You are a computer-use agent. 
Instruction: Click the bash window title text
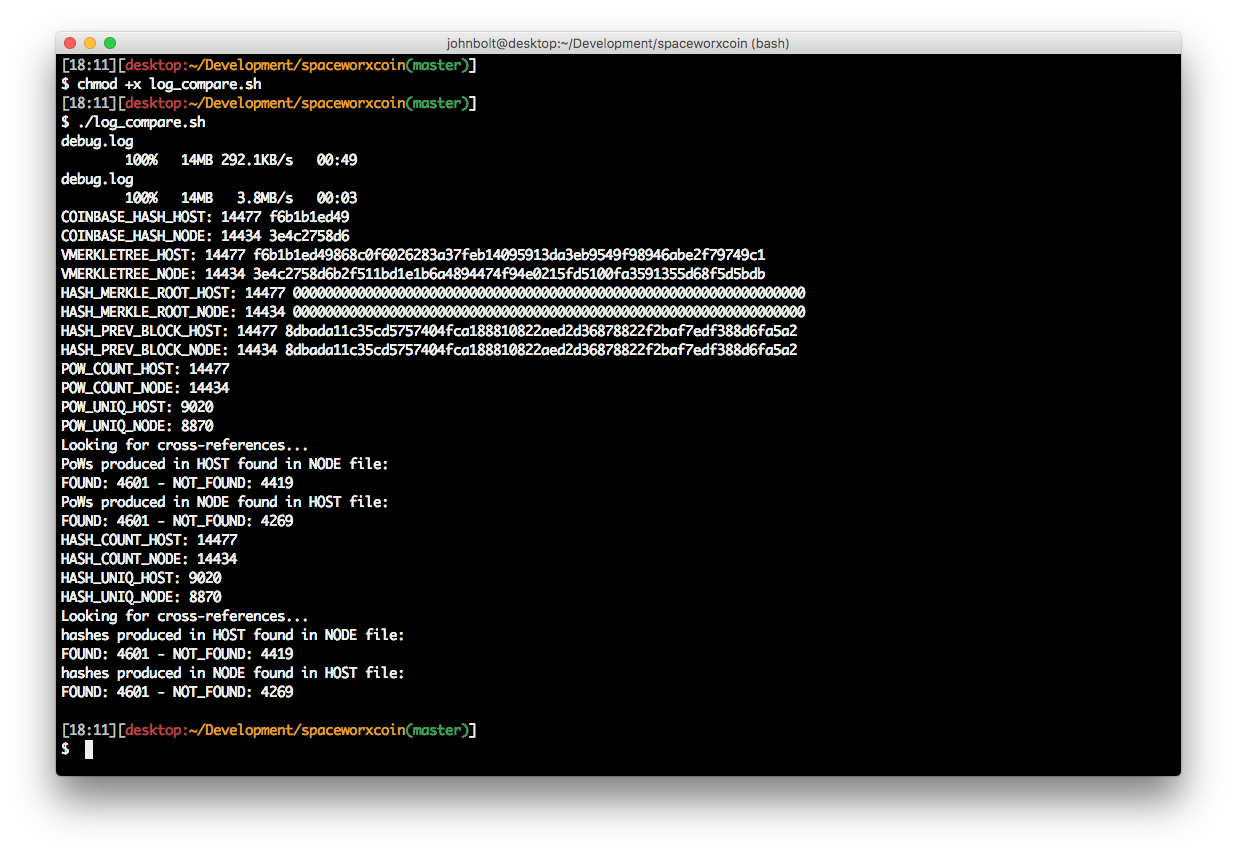(x=618, y=43)
